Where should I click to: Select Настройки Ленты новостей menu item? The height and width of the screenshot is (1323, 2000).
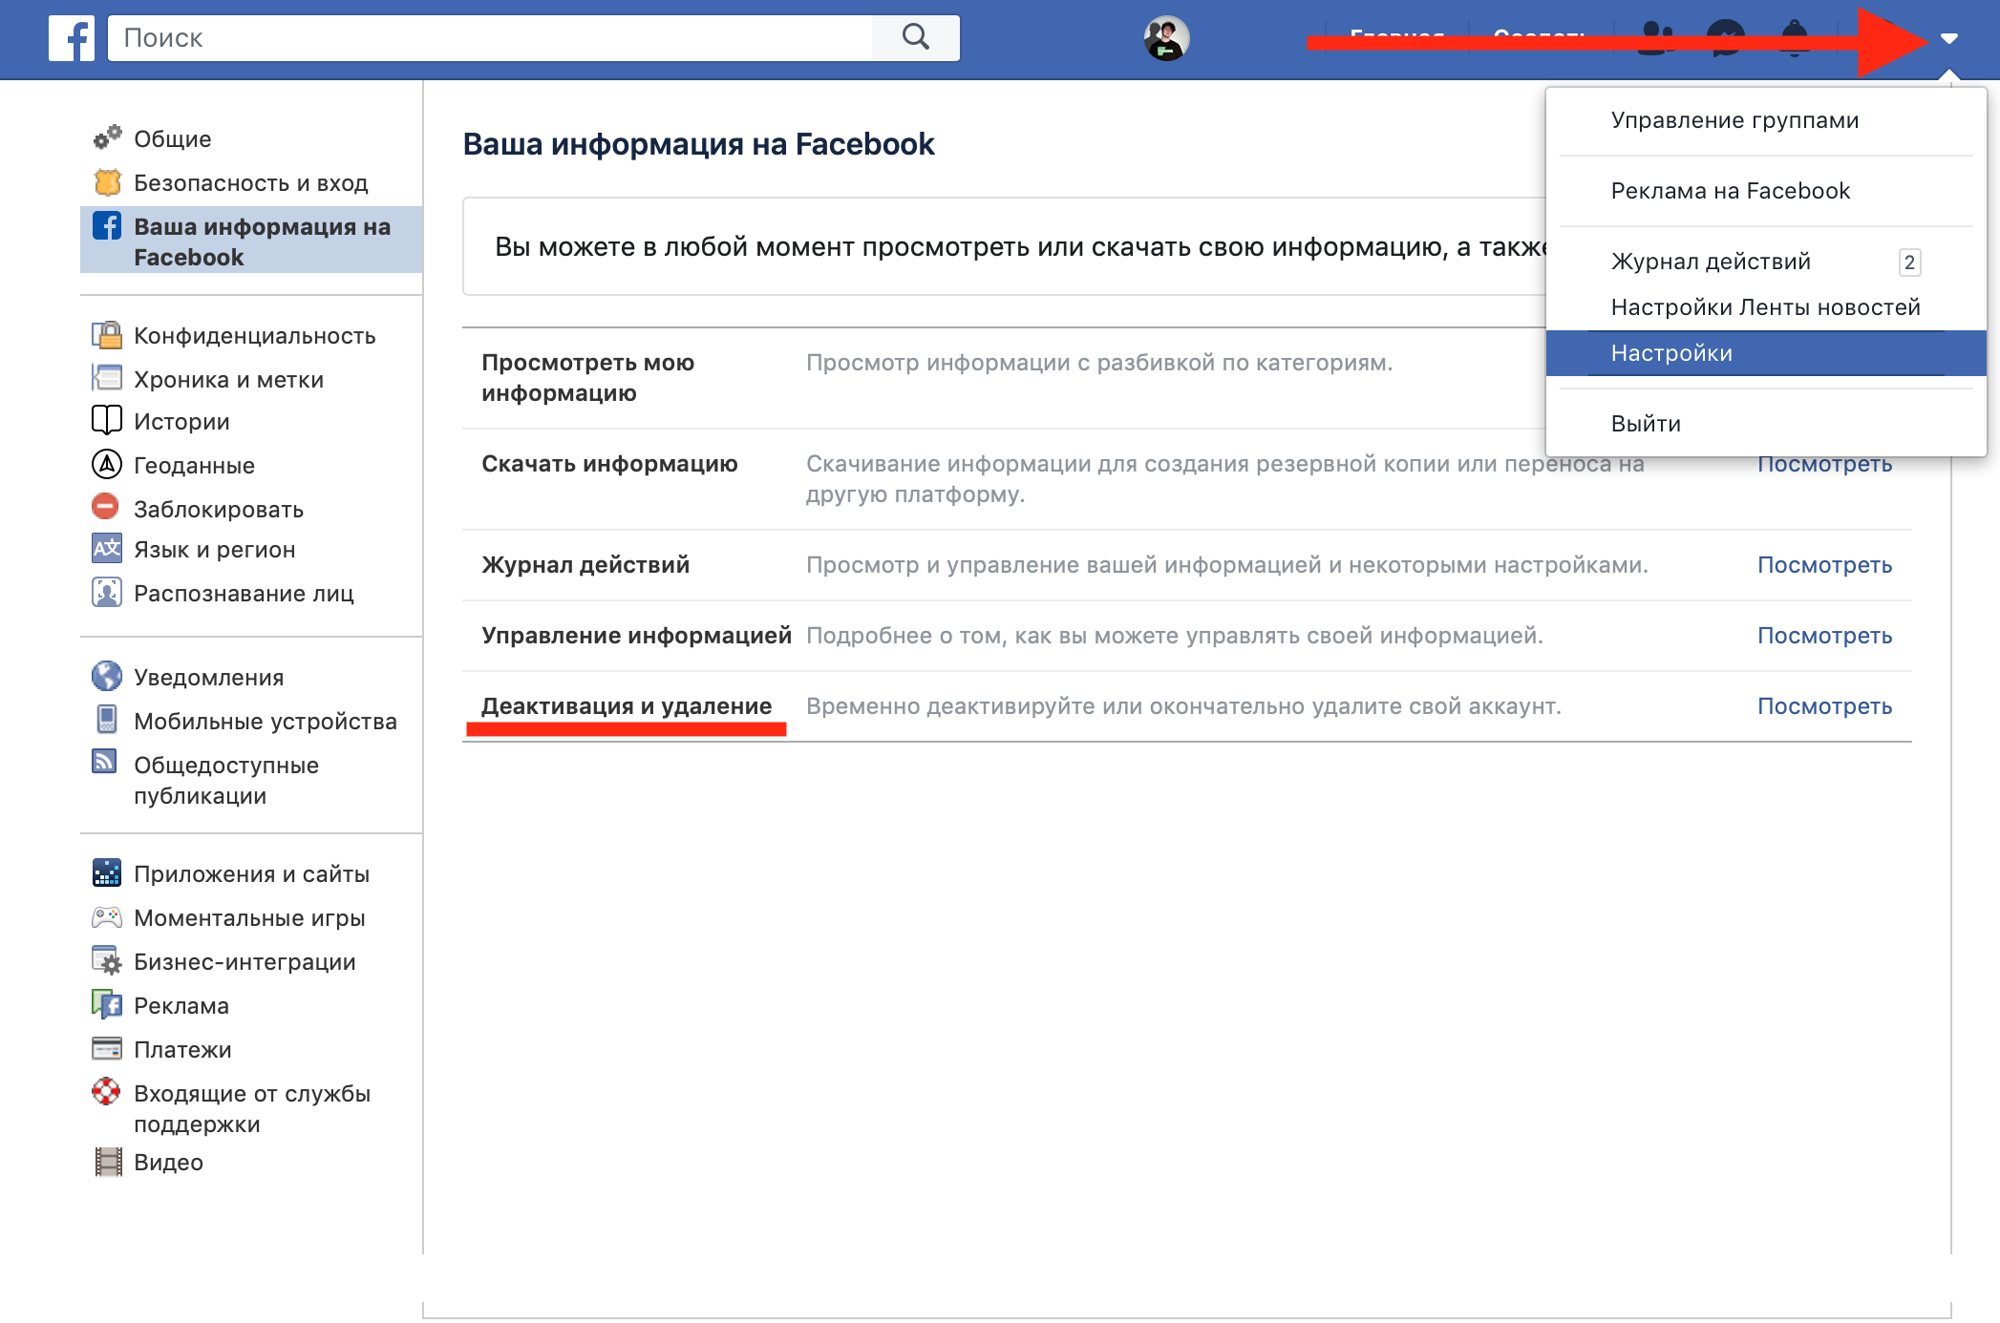1766,307
